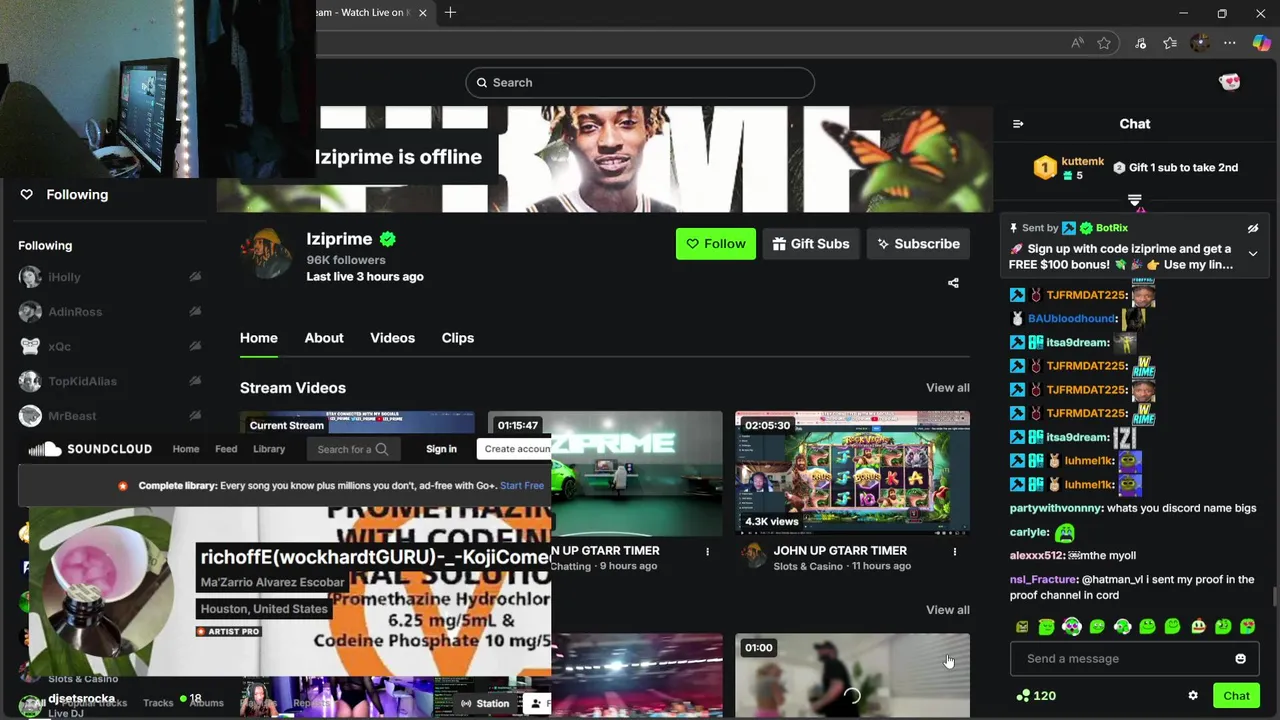Open the Copilot icon in browser

[x=1261, y=43]
